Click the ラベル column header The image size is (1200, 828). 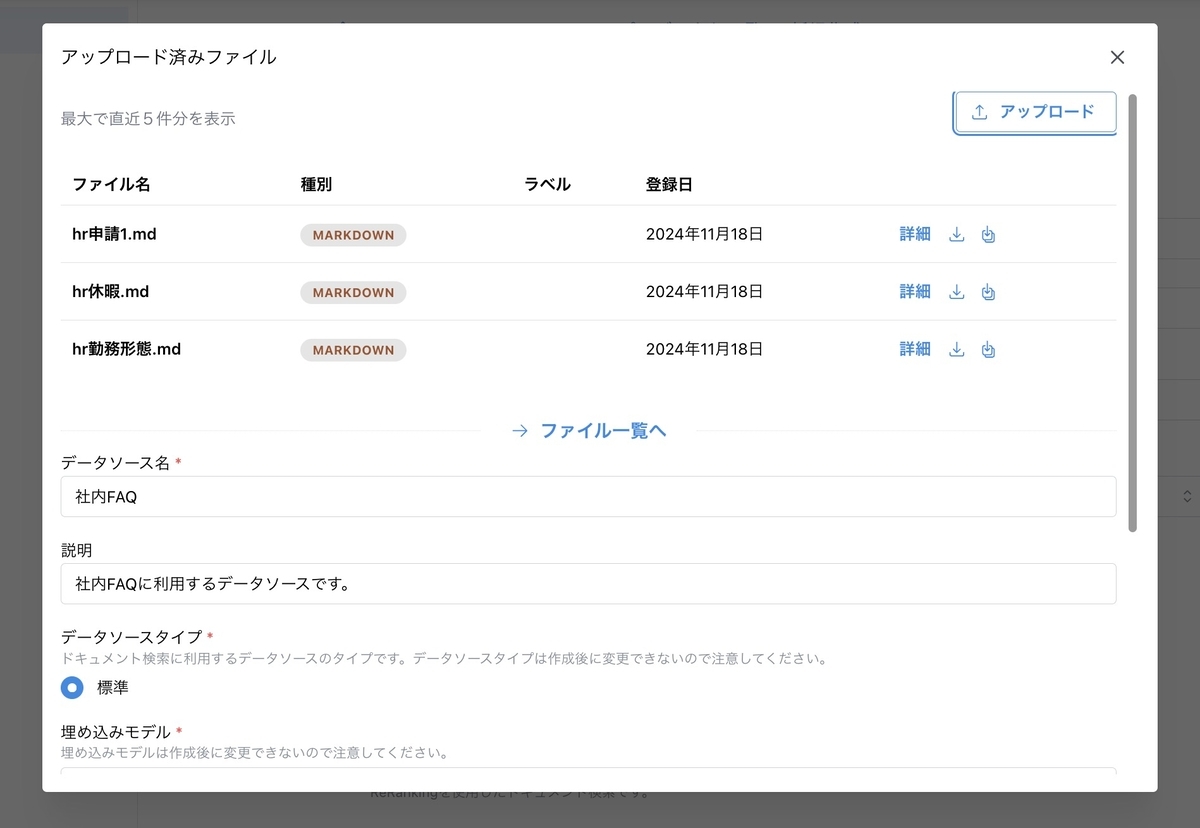[547, 184]
